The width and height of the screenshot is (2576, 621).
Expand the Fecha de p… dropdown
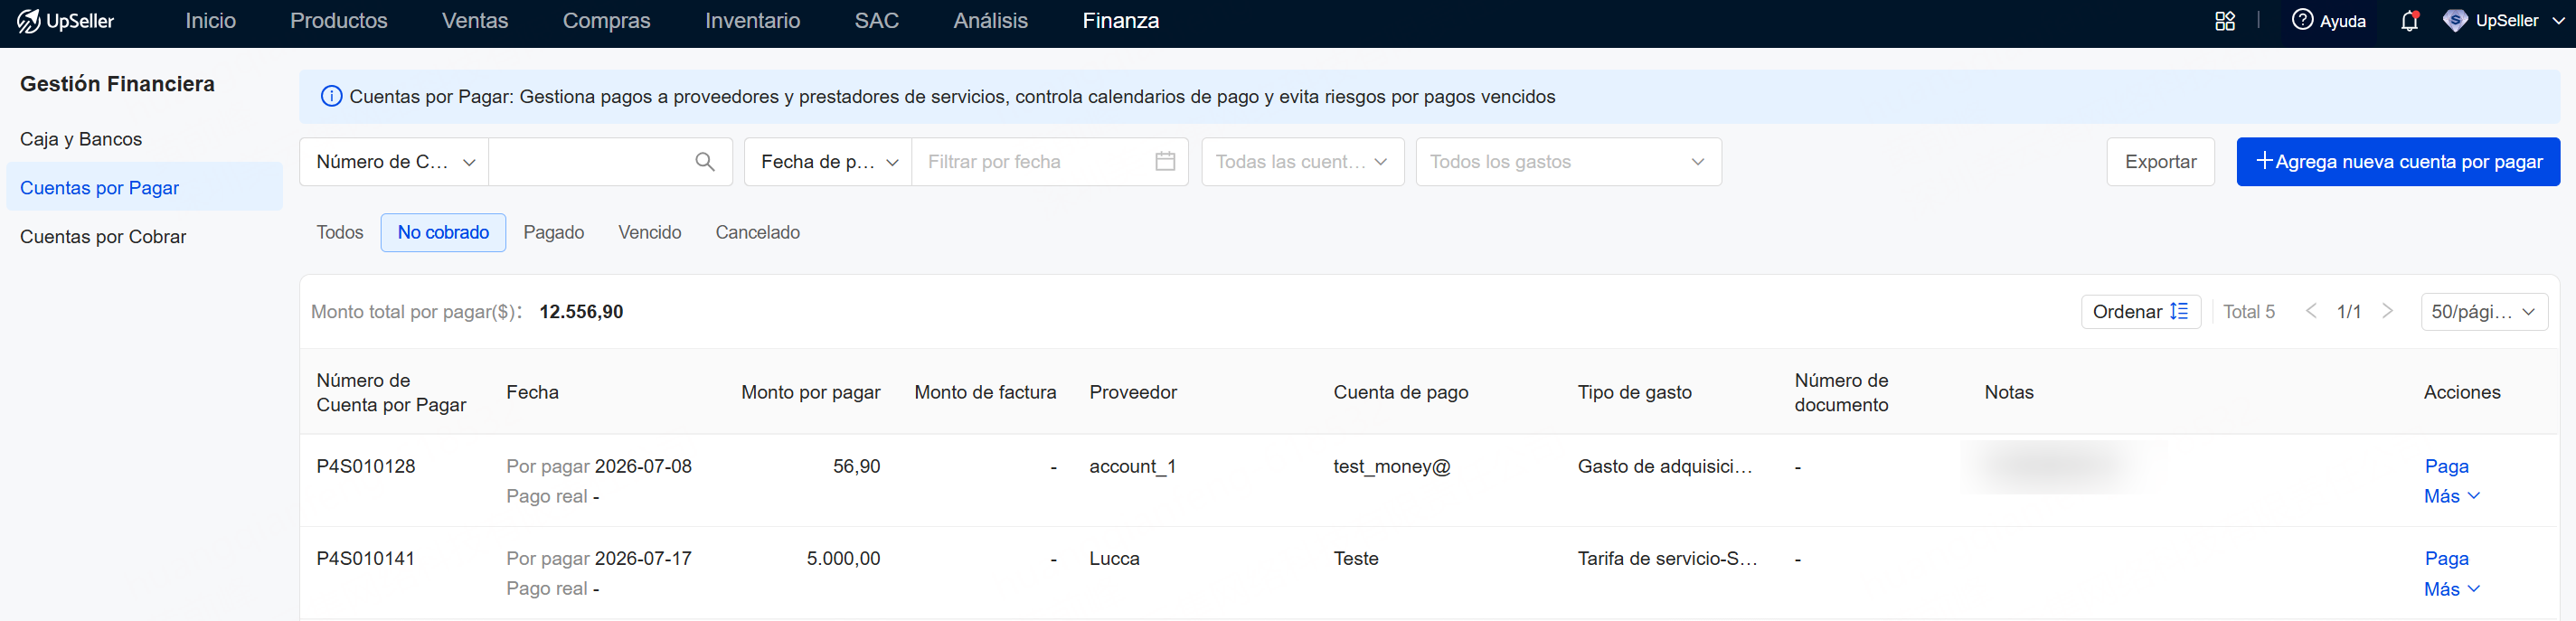point(828,162)
